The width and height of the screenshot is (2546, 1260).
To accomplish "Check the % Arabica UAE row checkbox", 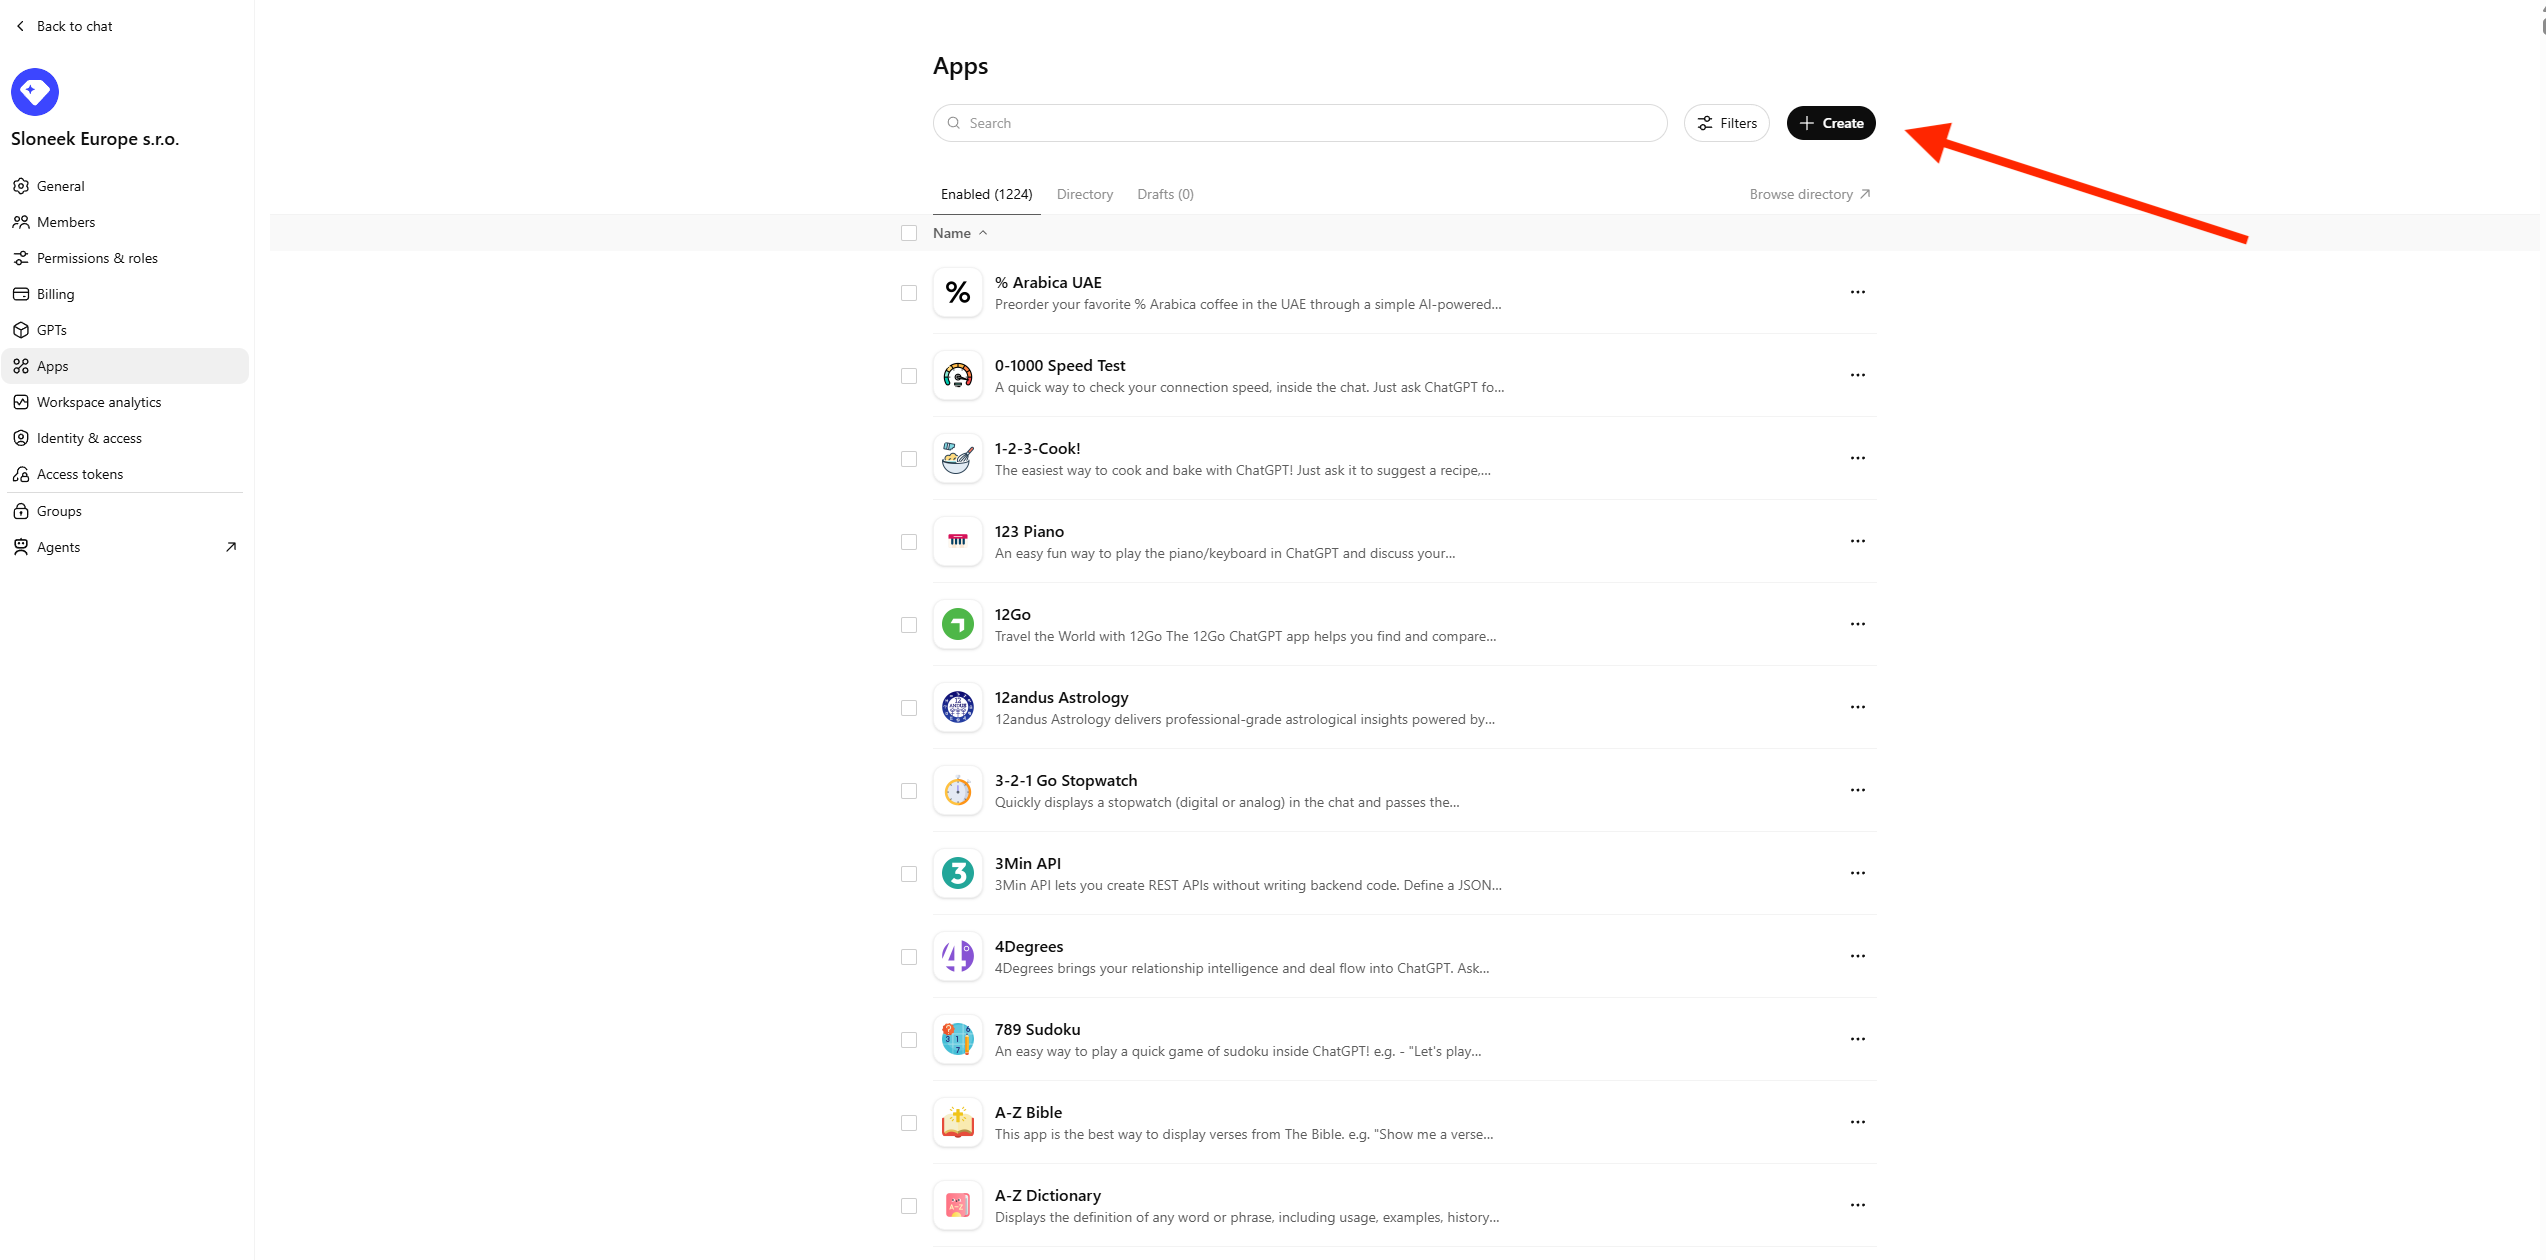I will click(909, 293).
